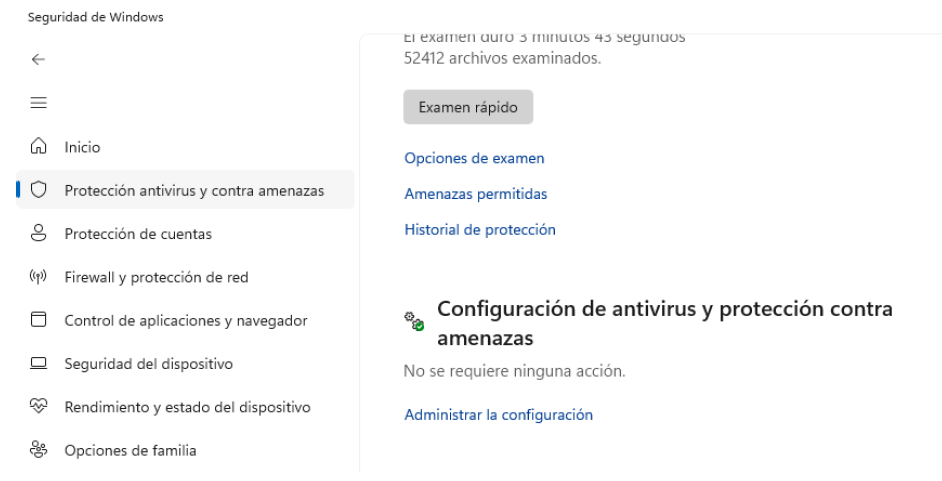Click the person icon for account protection

coord(39,234)
